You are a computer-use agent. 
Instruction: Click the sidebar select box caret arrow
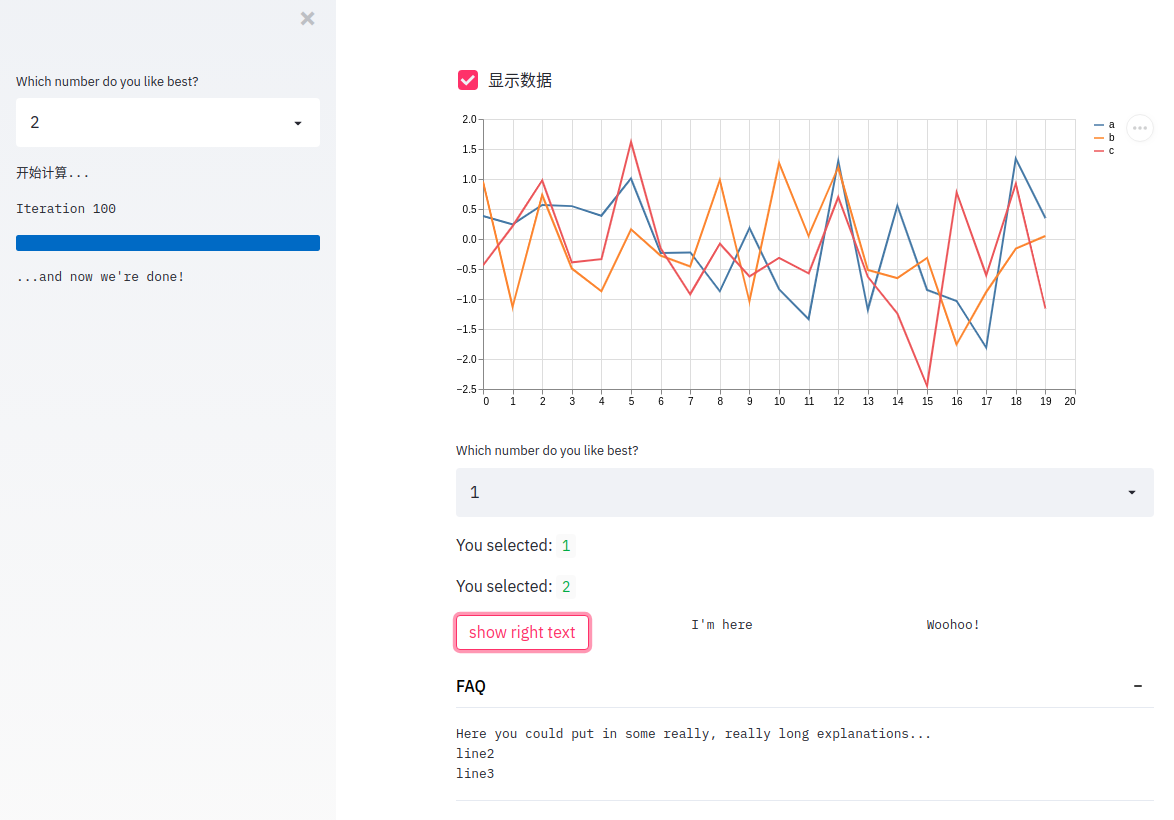[298, 123]
